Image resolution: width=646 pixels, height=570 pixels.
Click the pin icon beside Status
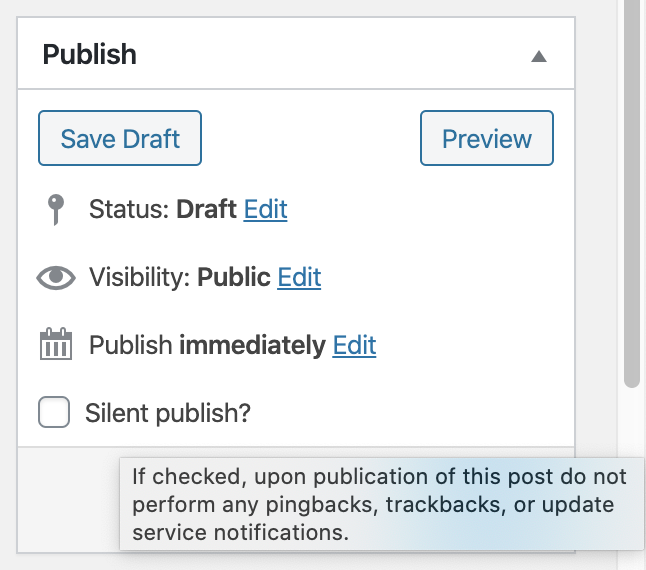pos(56,209)
